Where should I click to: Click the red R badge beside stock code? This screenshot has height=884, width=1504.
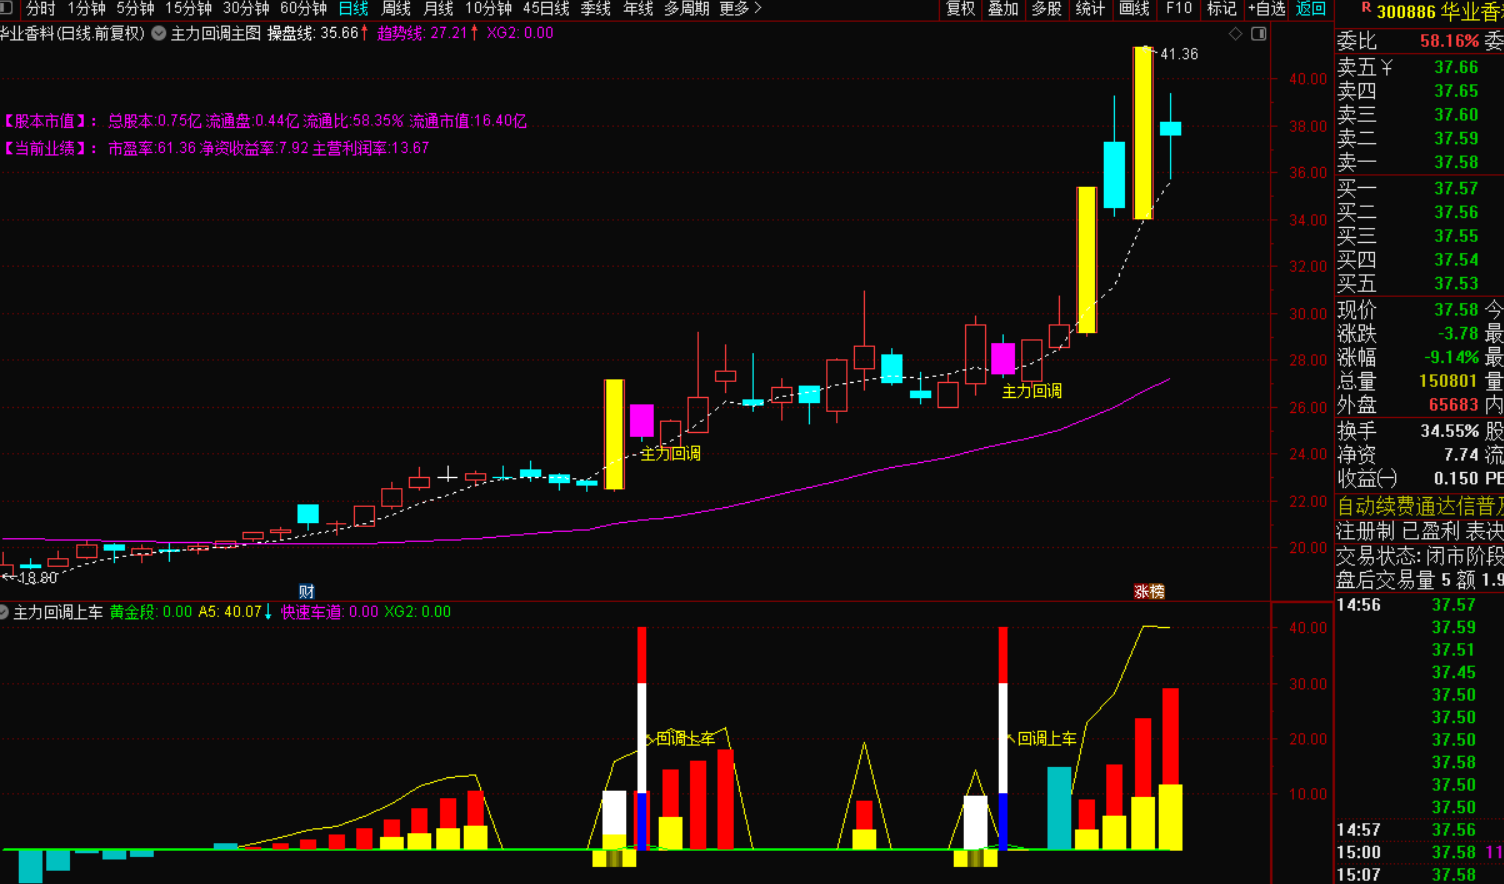point(1366,8)
